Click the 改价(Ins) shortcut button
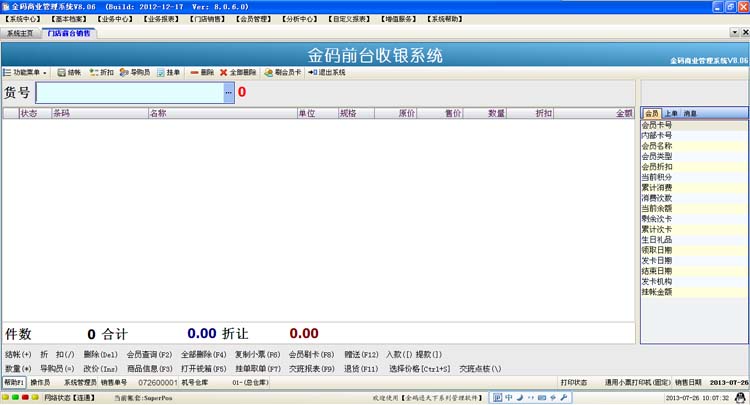 (x=100, y=369)
